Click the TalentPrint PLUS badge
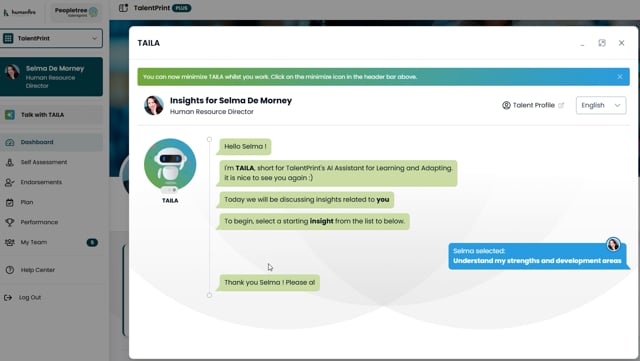Screen dimensions: 640x361 [182, 8]
